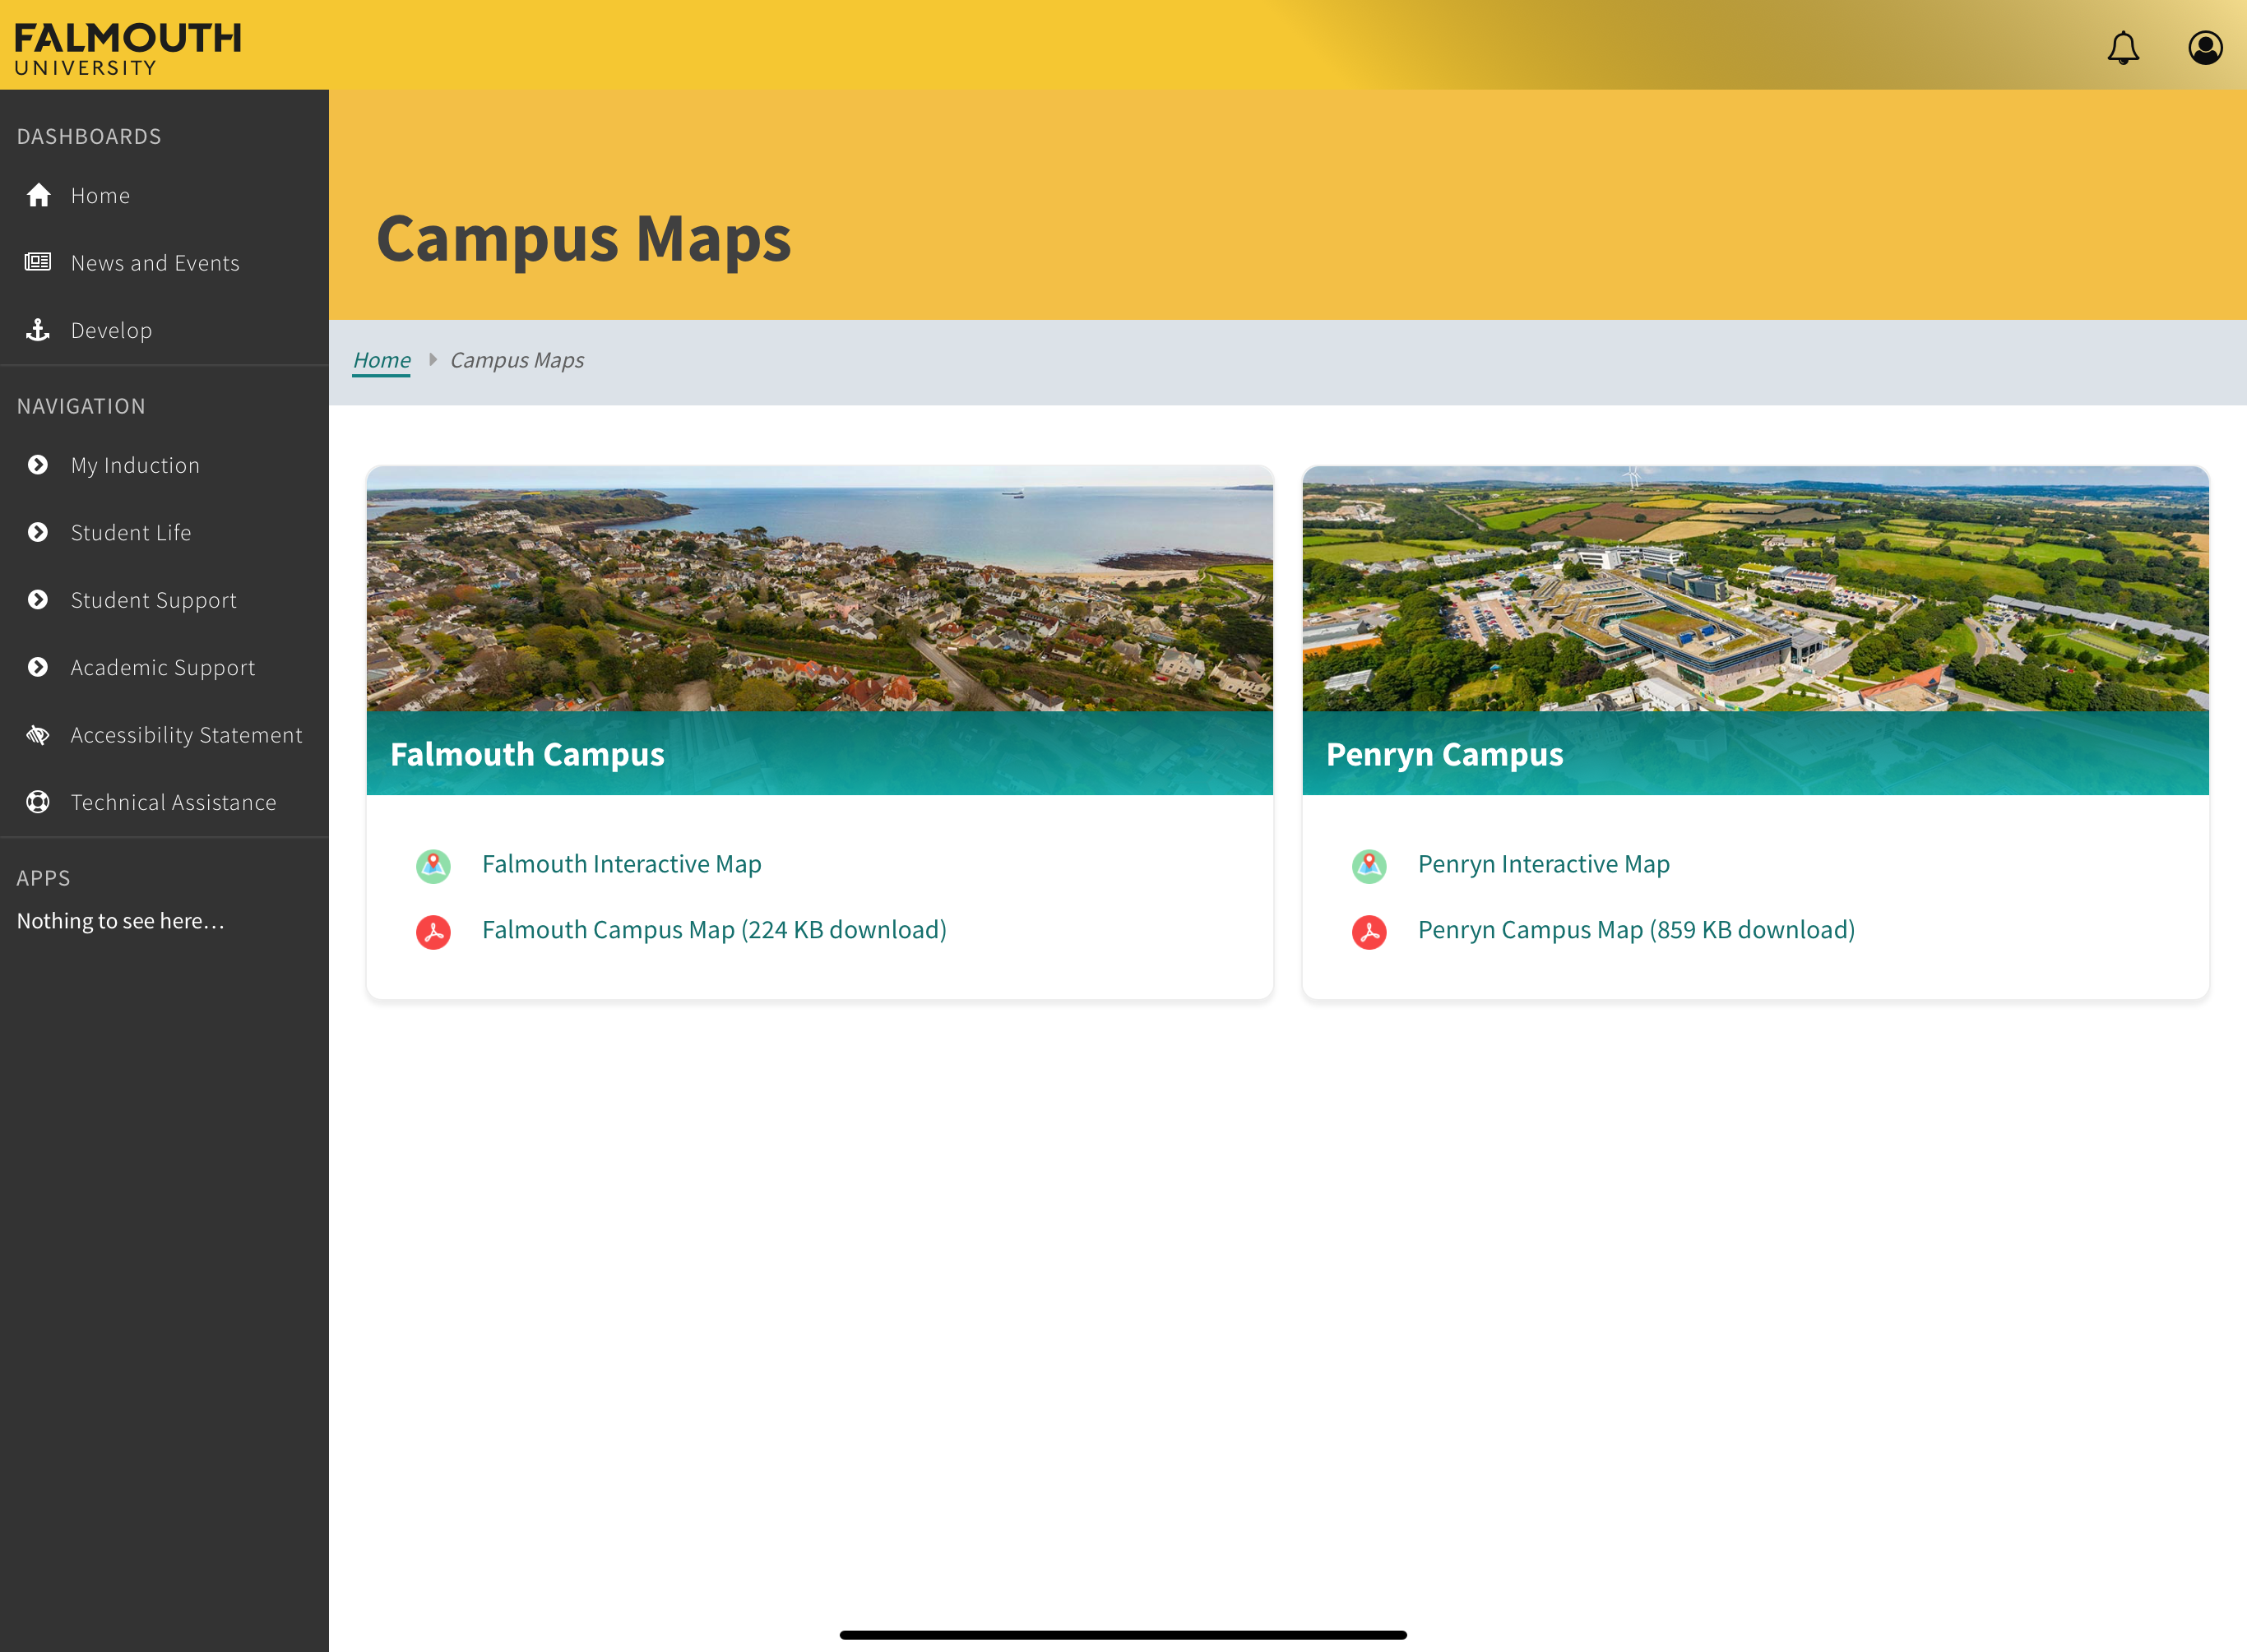Click the Accessibility Statement eye-slash icon

[38, 735]
